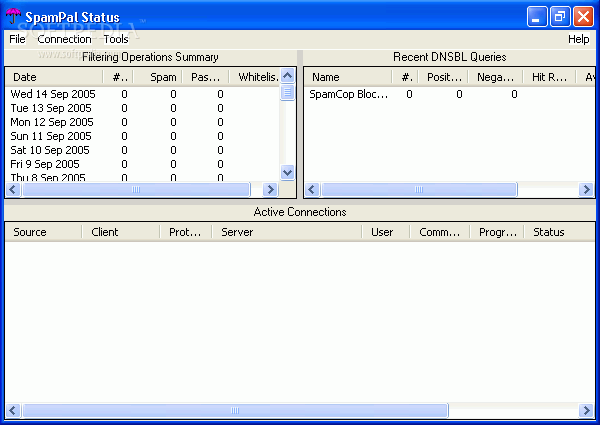Click the filtering summary scroll up arrow
The width and height of the screenshot is (600, 425).
pyautogui.click(x=287, y=76)
